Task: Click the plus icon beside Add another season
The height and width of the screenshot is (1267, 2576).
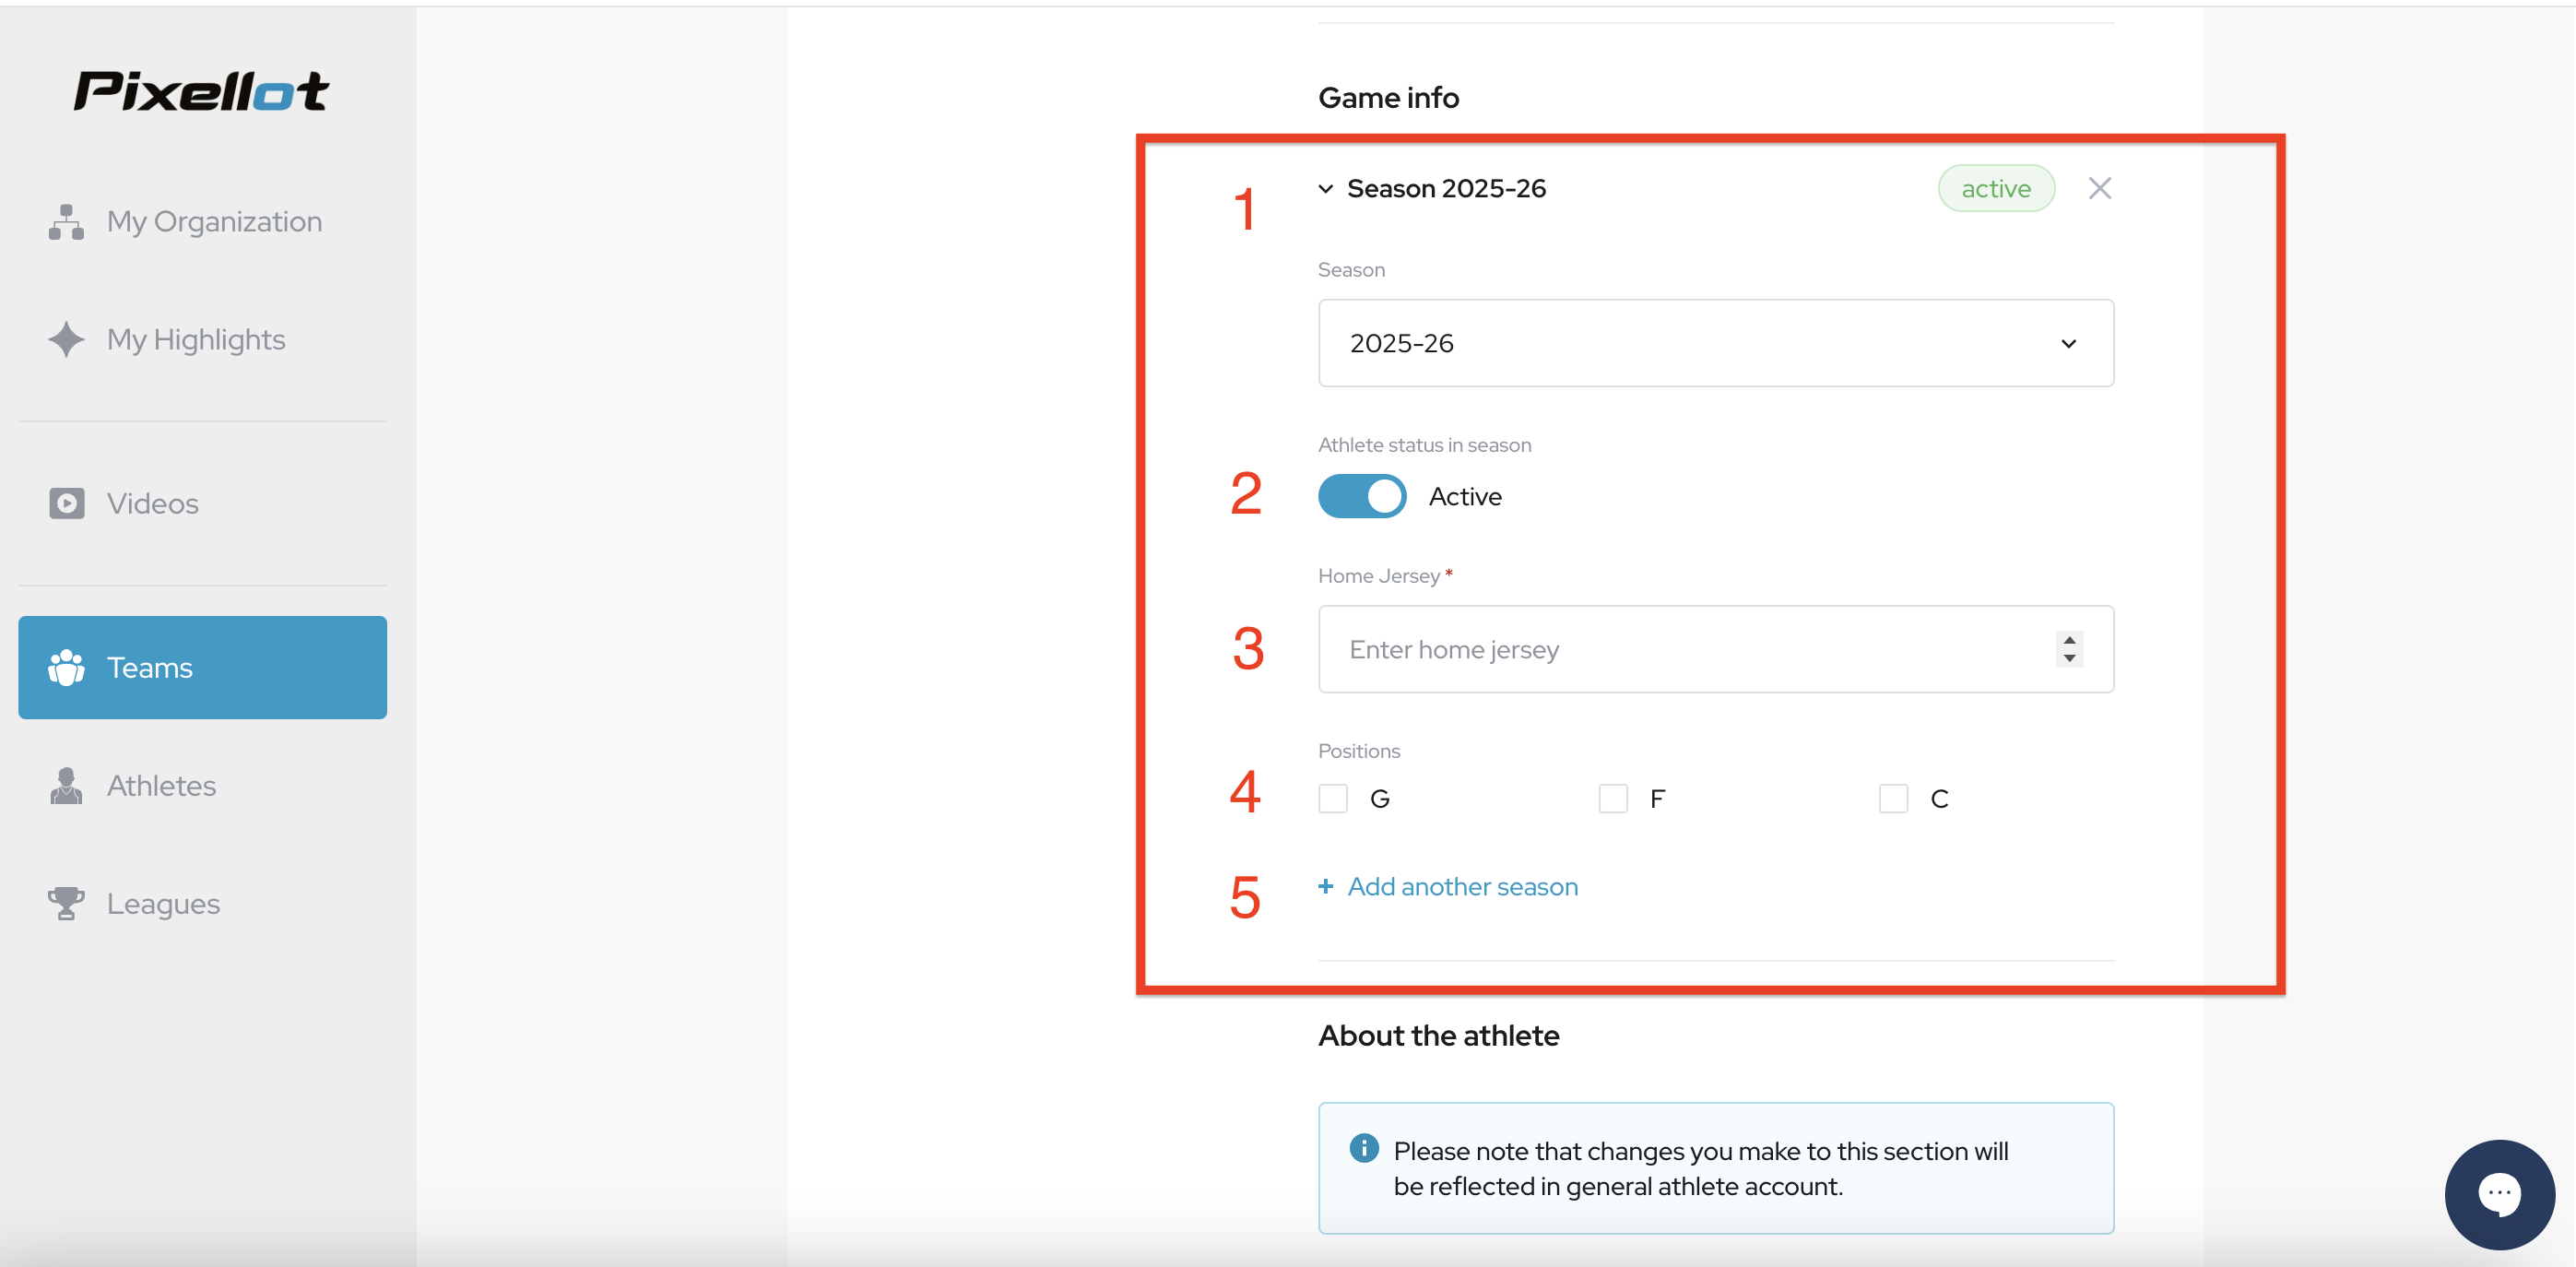Action: 1326,887
